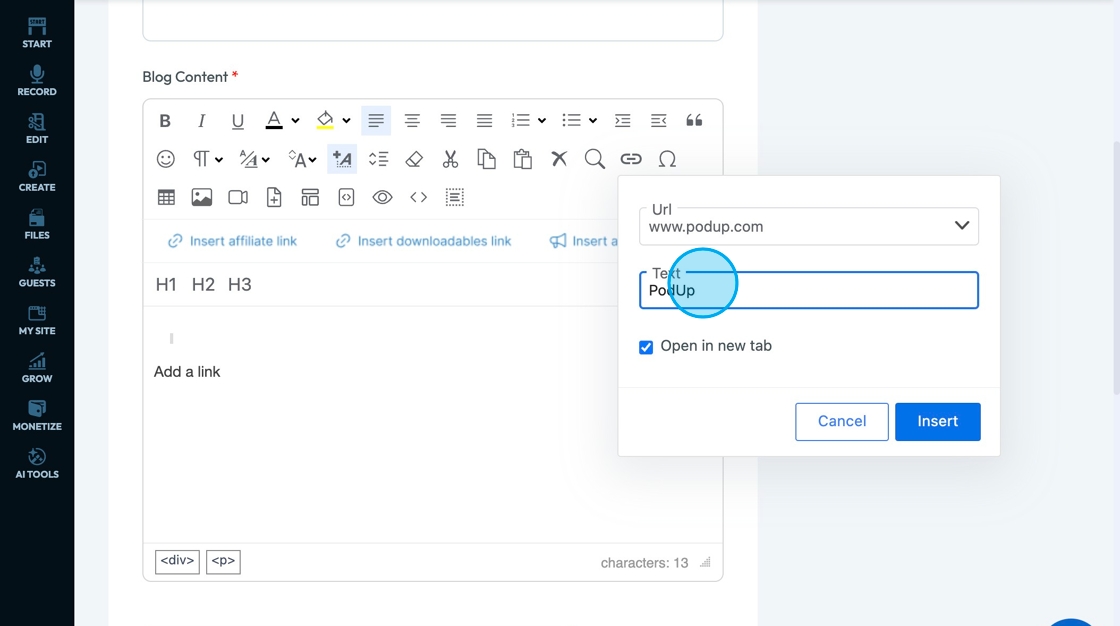Image resolution: width=1120 pixels, height=626 pixels.
Task: Adjust line height setting
Action: (x=379, y=159)
